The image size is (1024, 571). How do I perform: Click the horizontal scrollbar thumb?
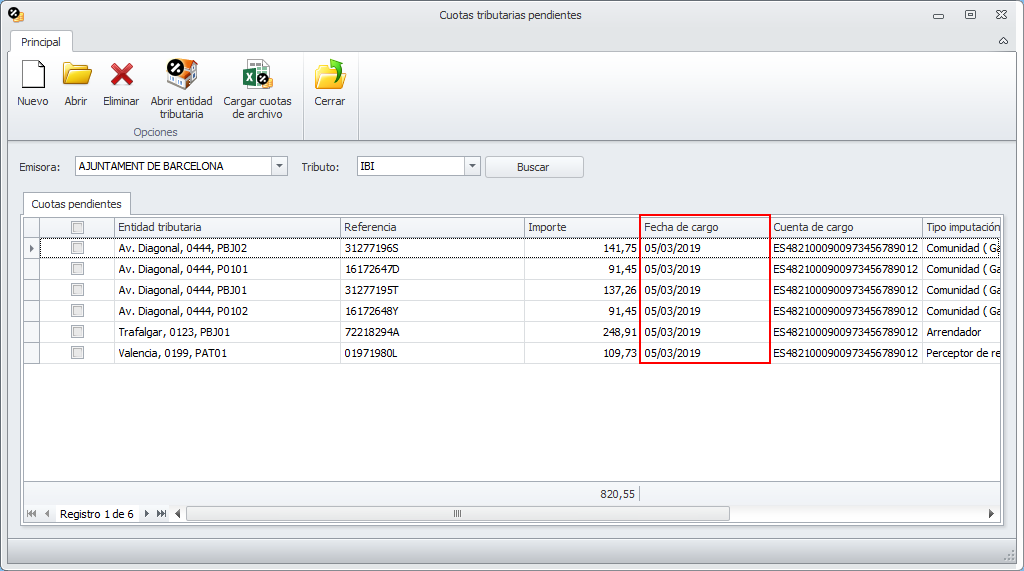pos(457,514)
